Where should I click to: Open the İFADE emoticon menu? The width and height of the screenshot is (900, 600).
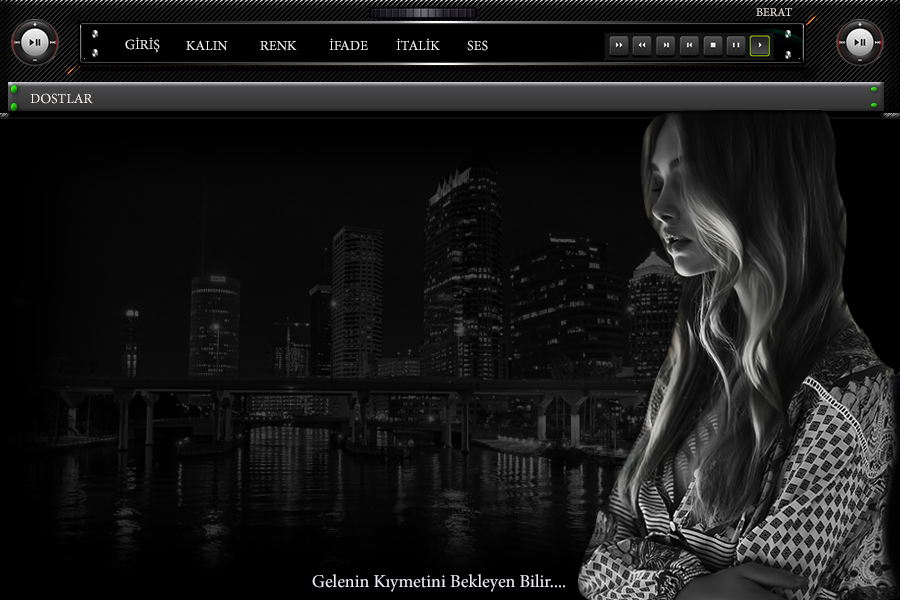point(348,46)
